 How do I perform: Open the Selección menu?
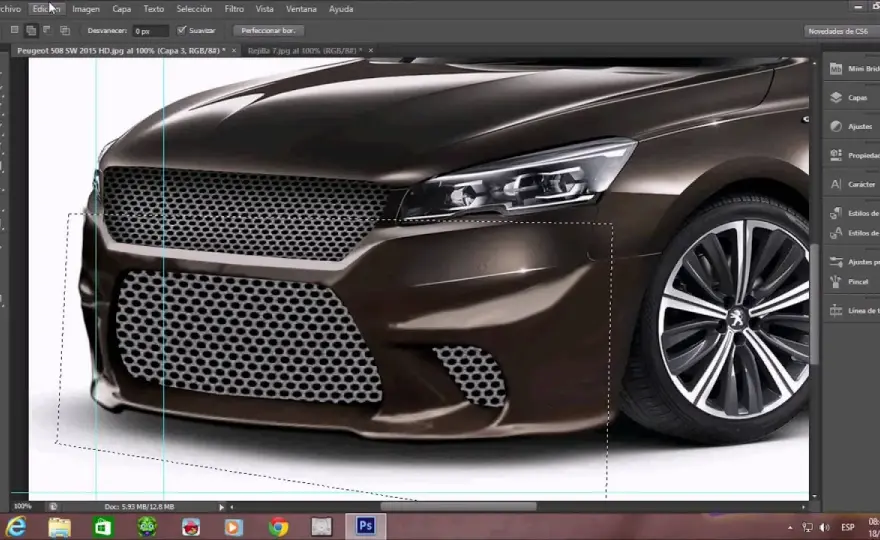point(194,9)
